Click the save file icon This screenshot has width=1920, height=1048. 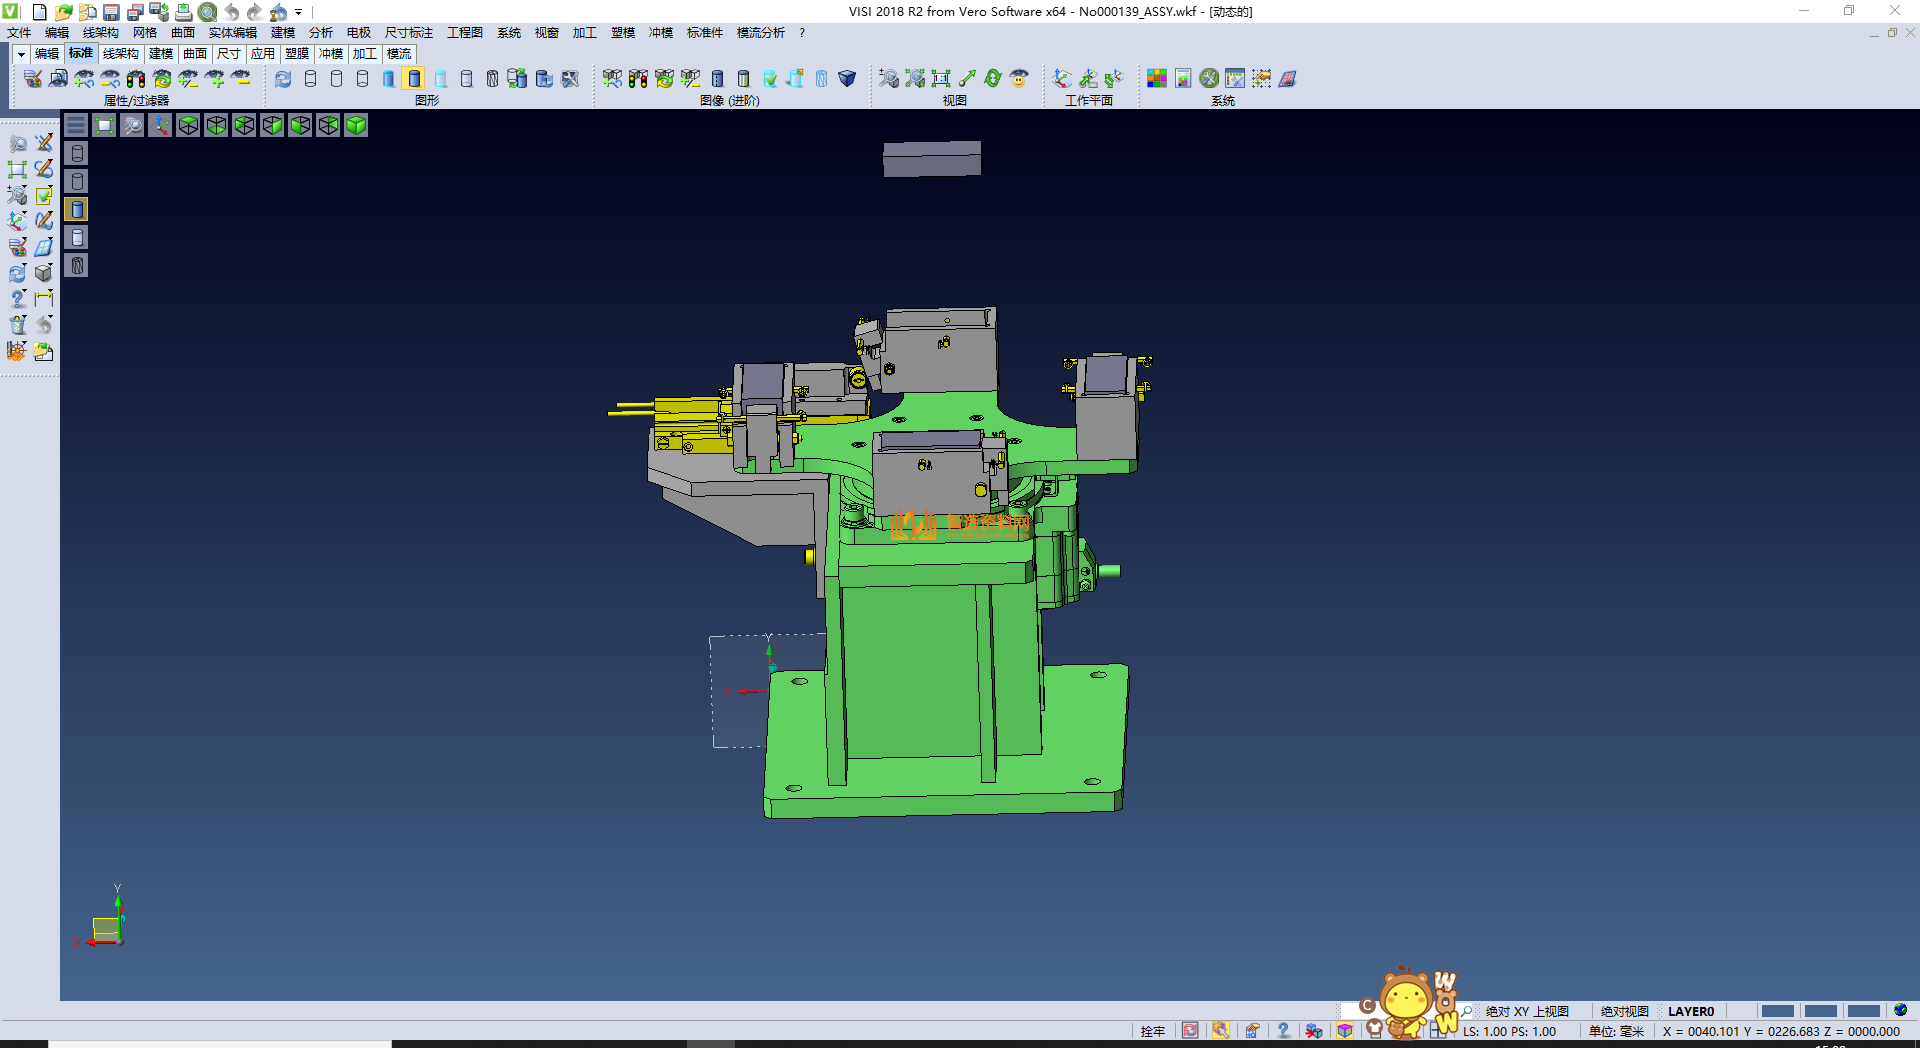coord(111,12)
